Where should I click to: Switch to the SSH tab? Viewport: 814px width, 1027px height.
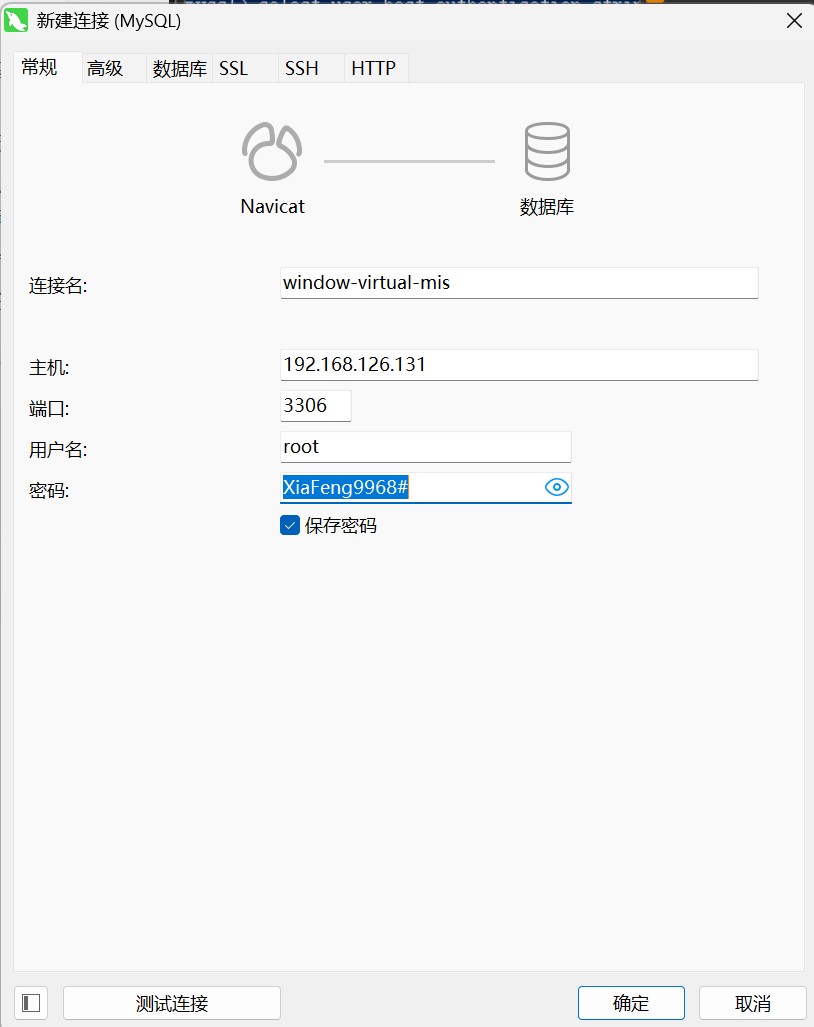point(311,68)
